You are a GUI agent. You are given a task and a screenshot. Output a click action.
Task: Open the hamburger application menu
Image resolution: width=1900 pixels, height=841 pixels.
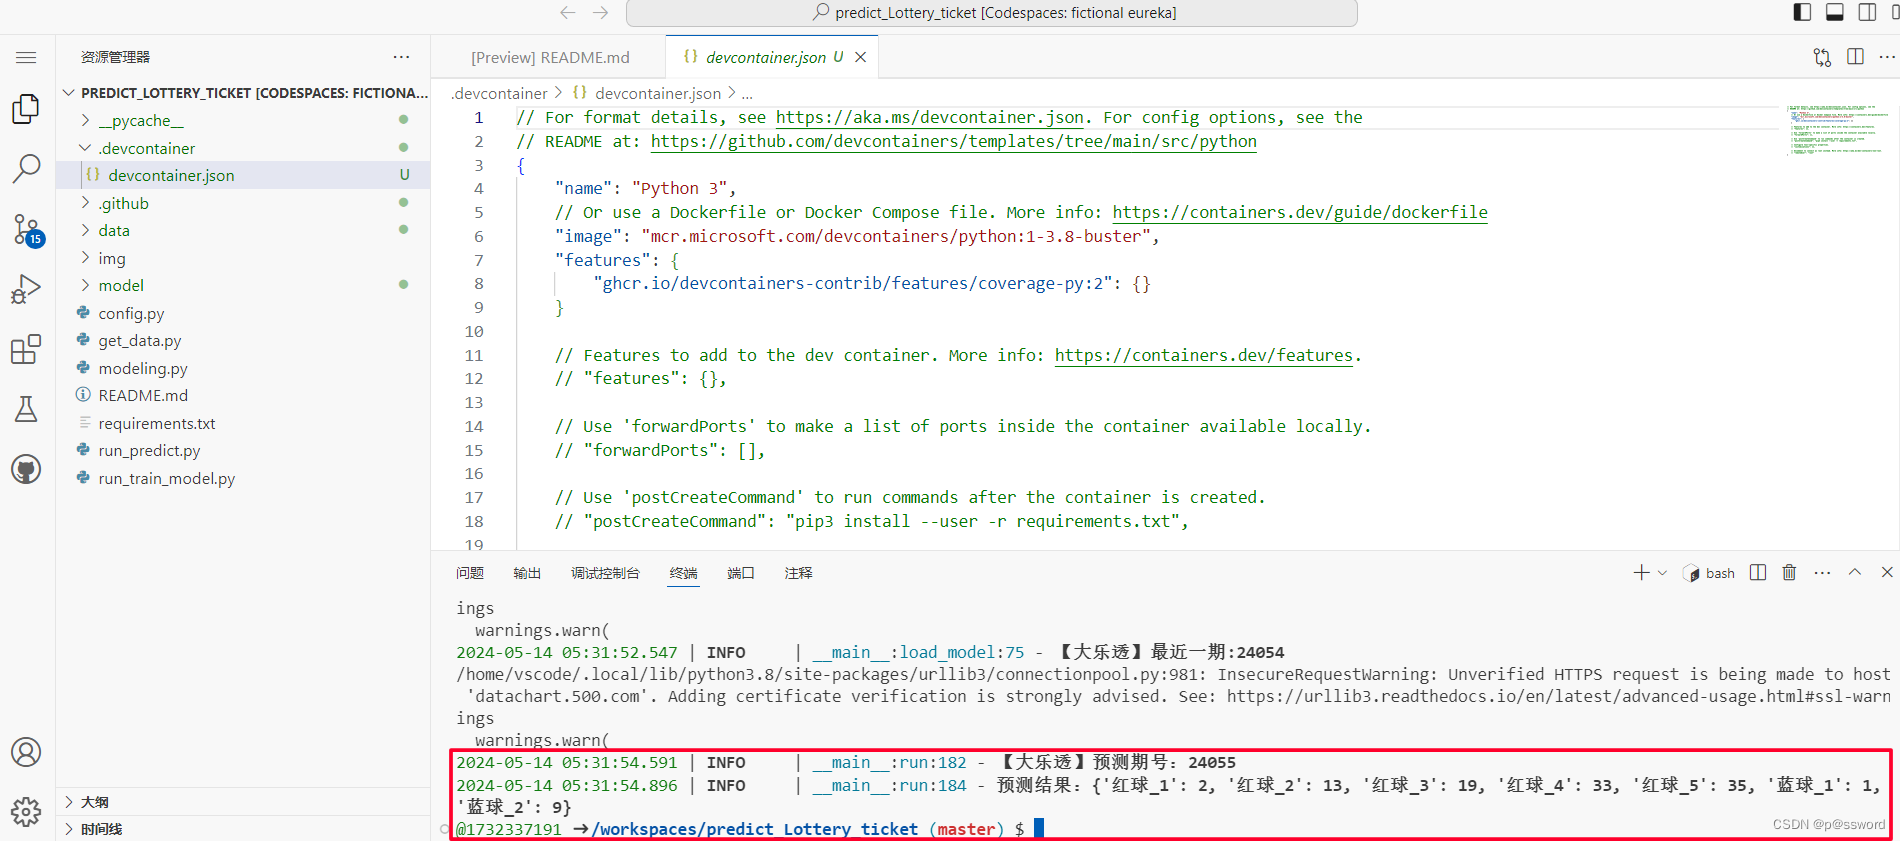coord(26,58)
